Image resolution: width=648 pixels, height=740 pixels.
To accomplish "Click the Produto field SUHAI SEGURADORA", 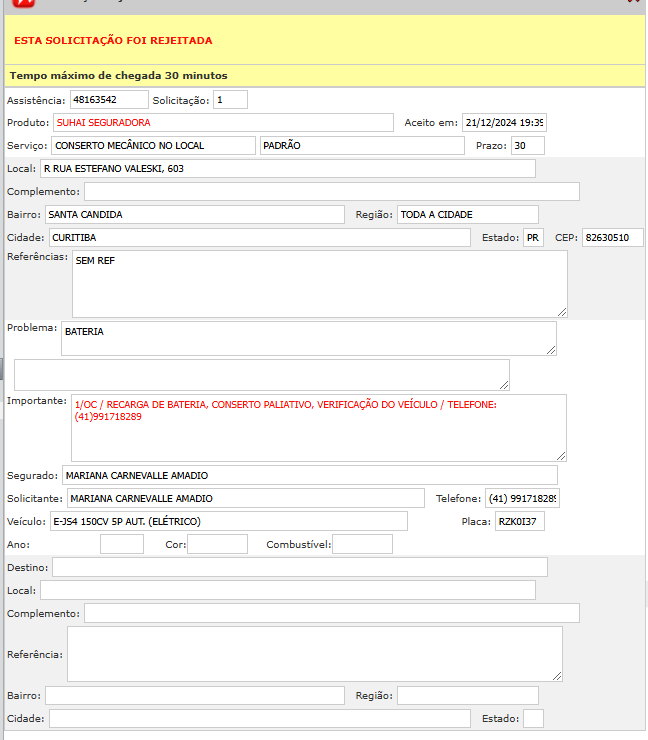I will pos(223,122).
